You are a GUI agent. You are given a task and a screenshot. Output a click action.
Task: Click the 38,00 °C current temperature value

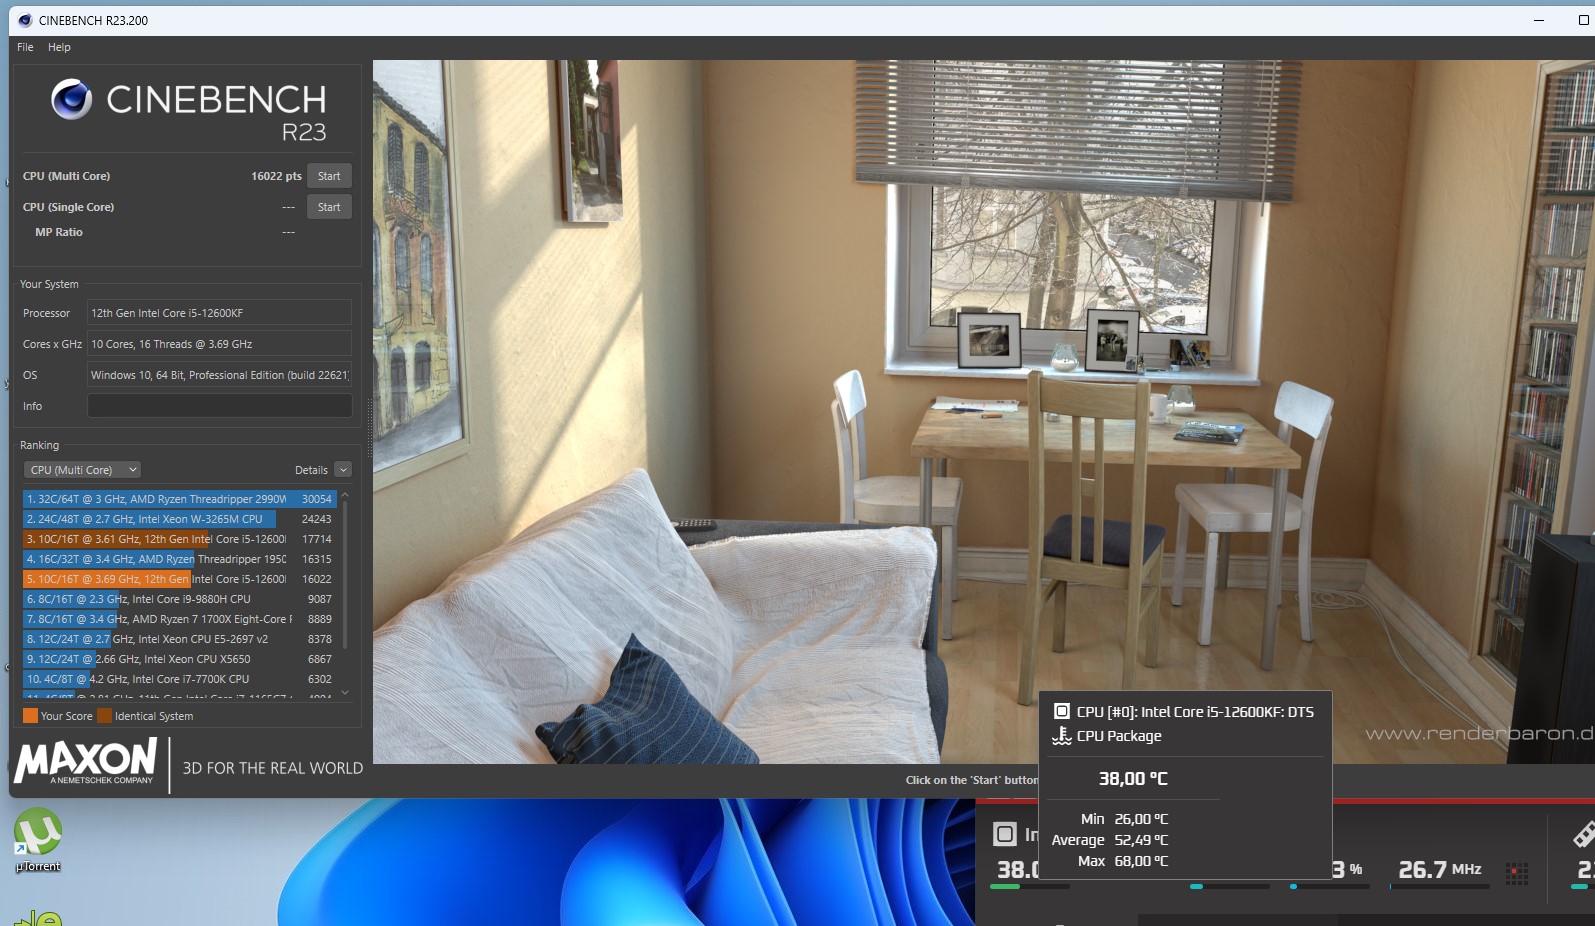[x=1133, y=779]
